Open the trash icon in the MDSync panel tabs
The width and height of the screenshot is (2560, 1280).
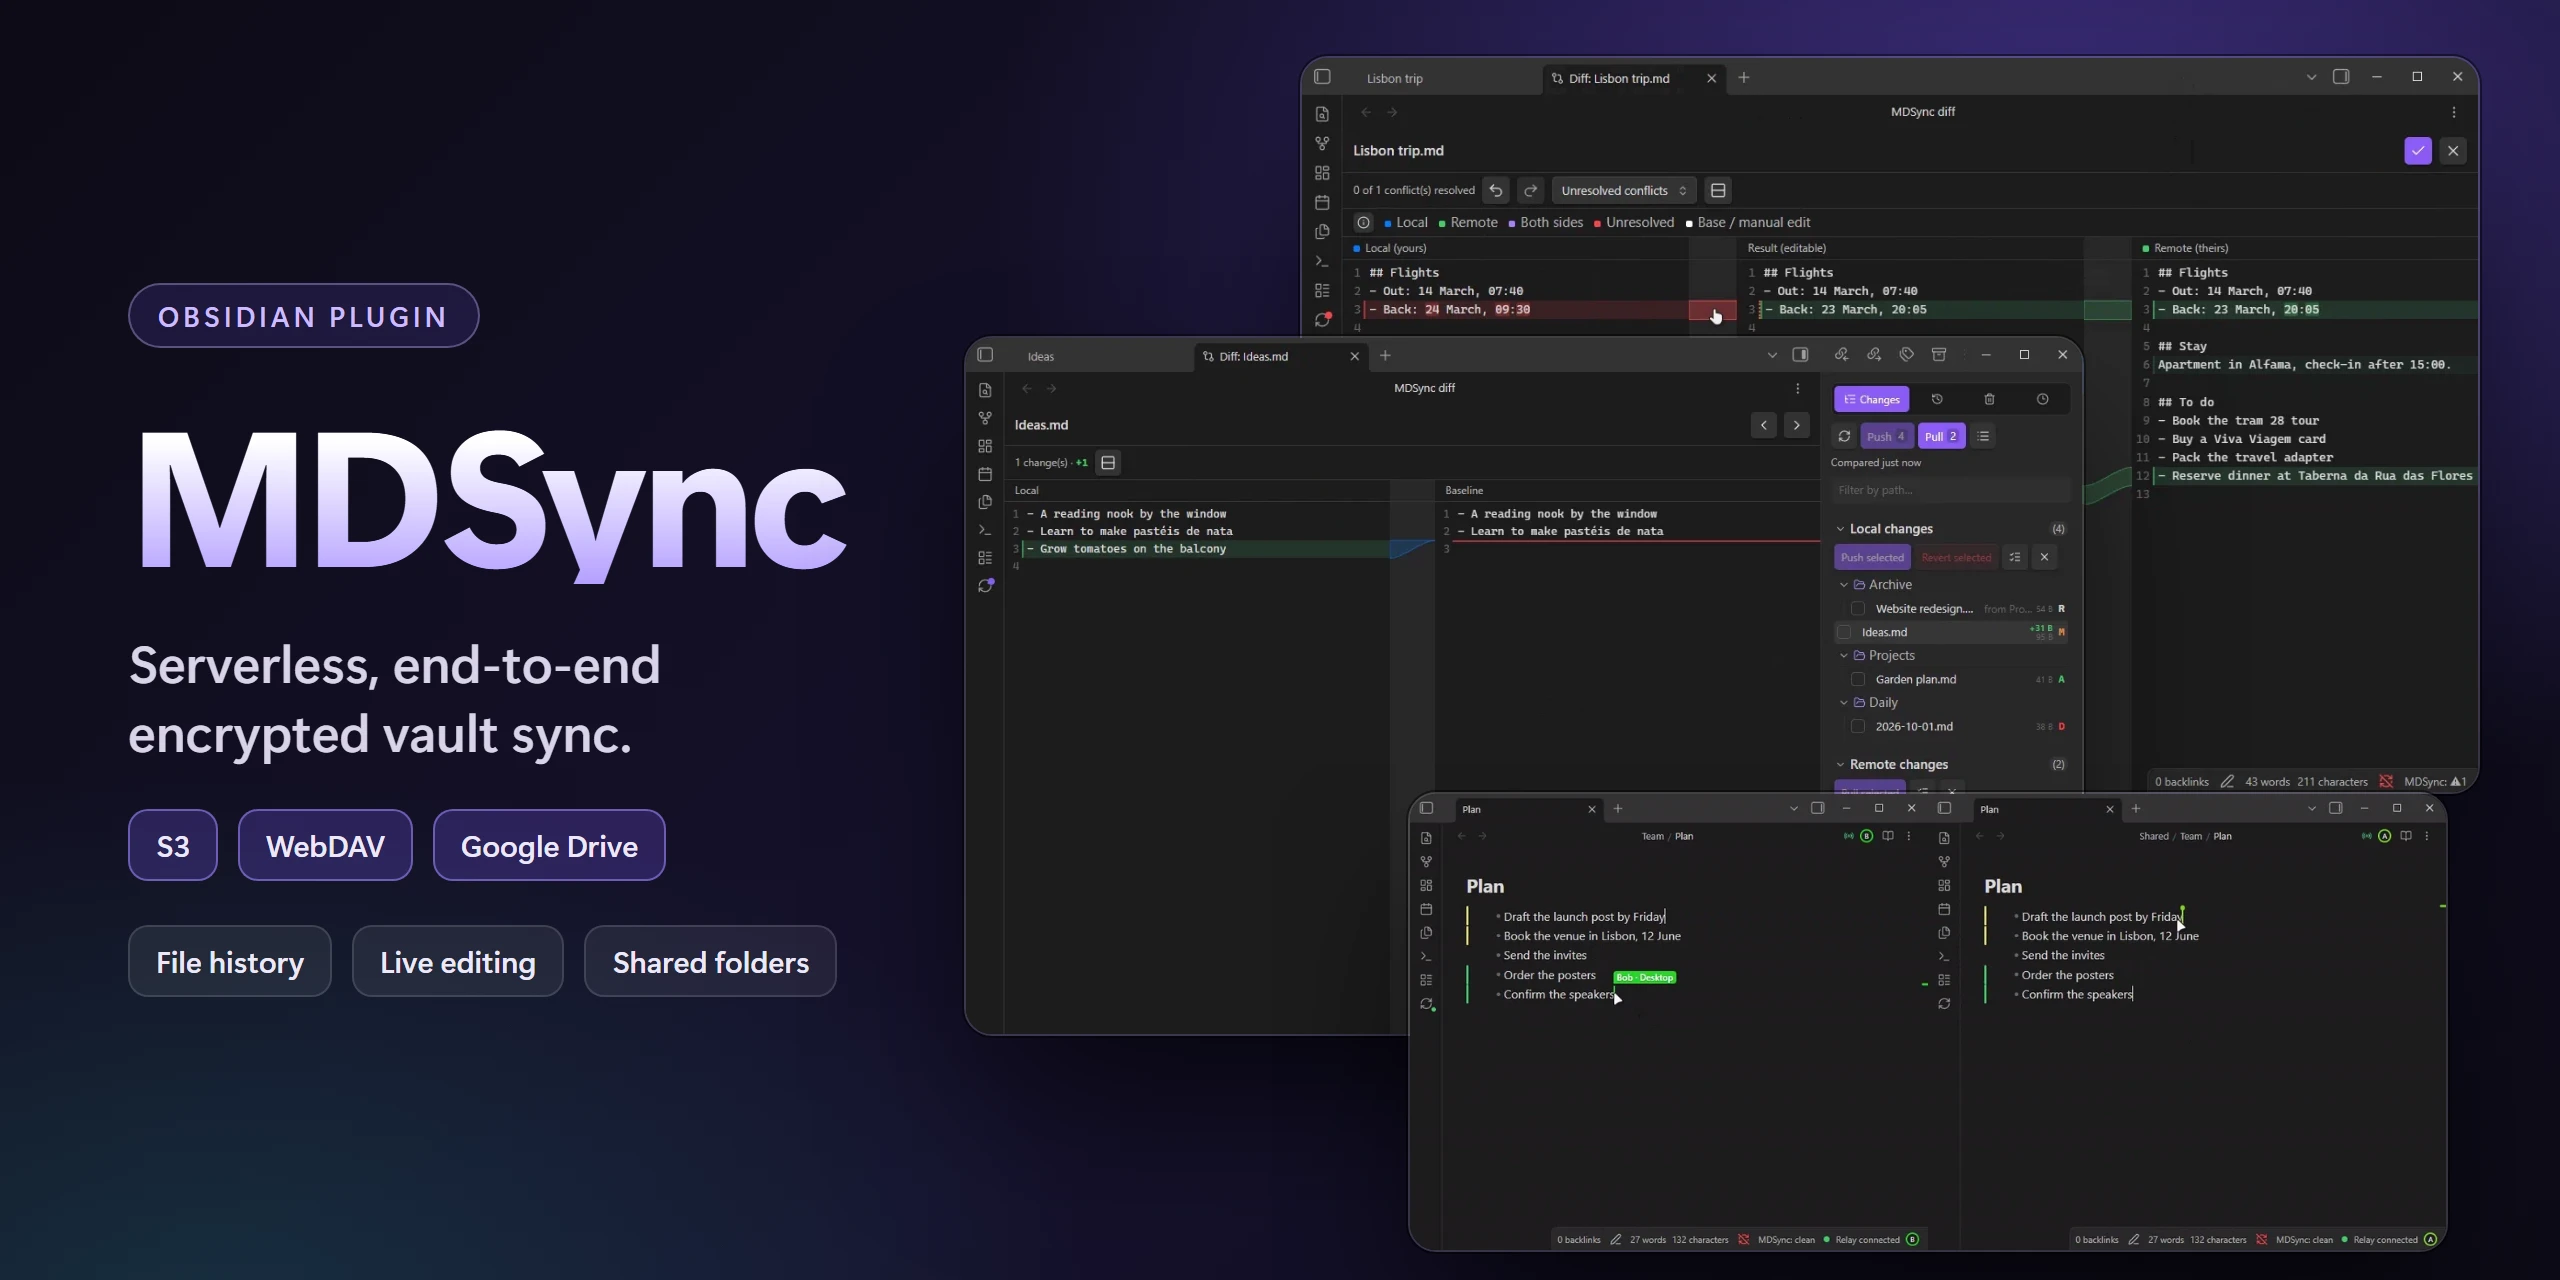coord(1989,399)
